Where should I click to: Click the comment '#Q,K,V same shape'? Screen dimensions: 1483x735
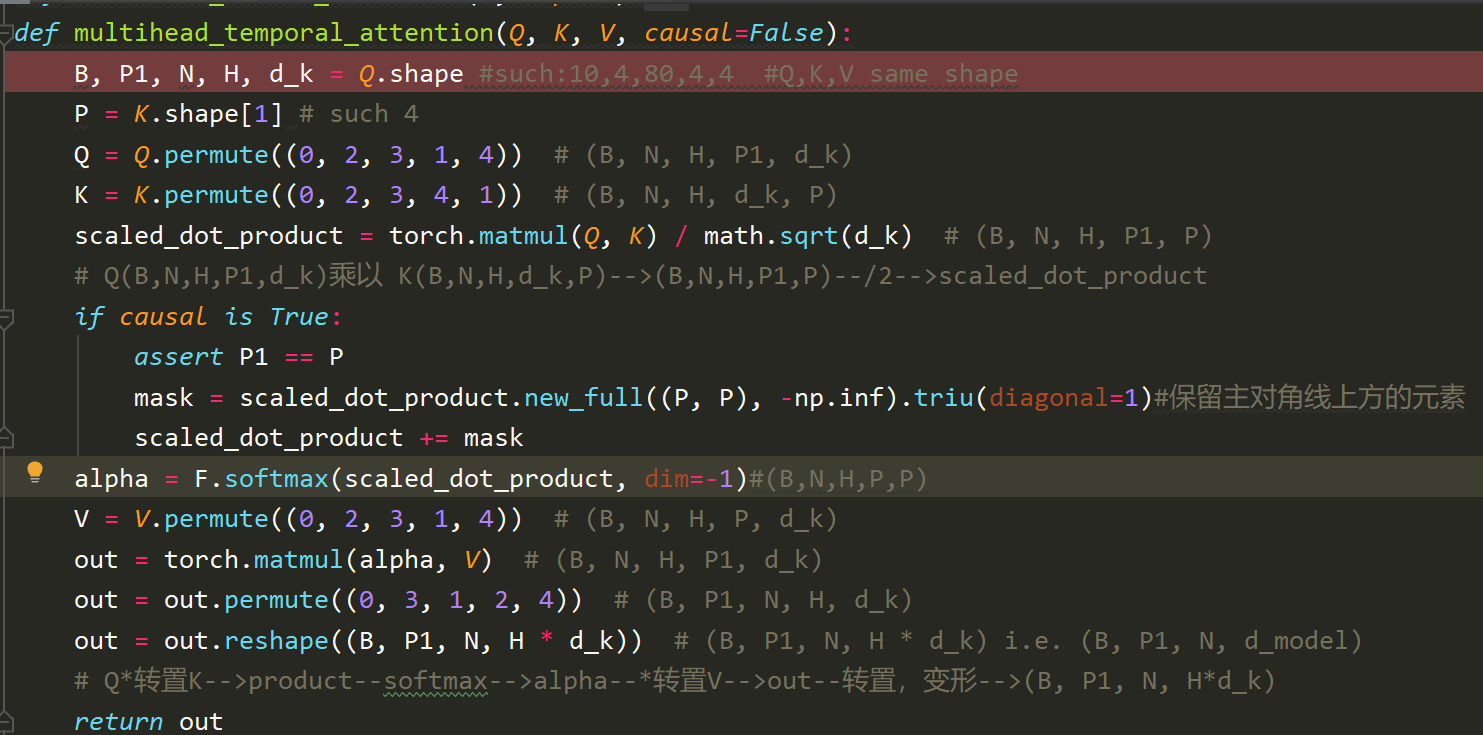(891, 74)
